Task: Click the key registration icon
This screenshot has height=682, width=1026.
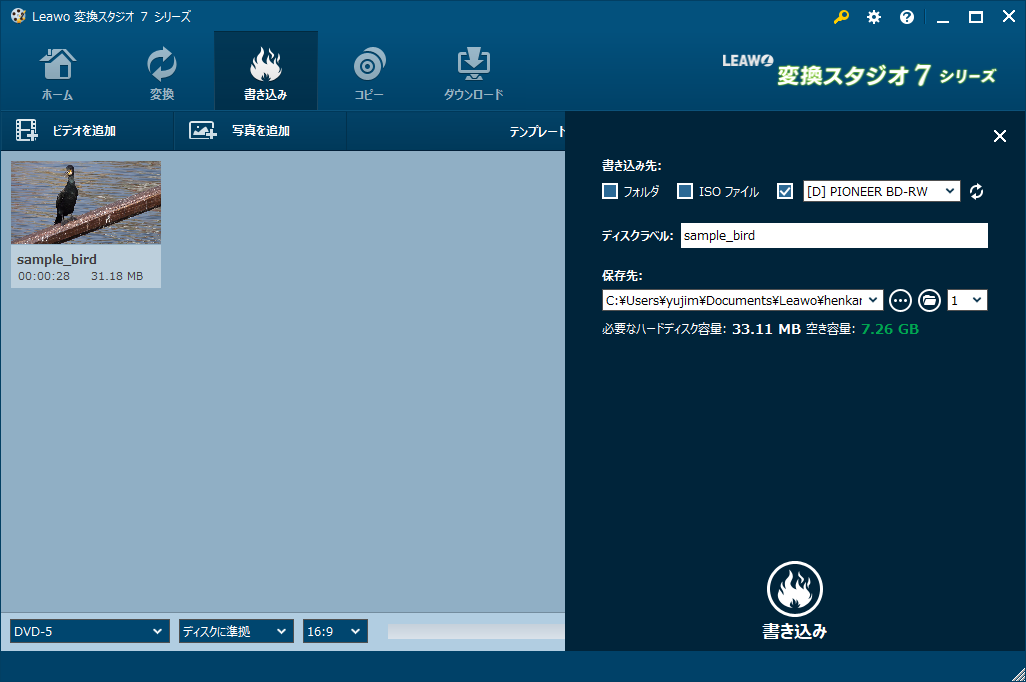Action: coord(841,17)
